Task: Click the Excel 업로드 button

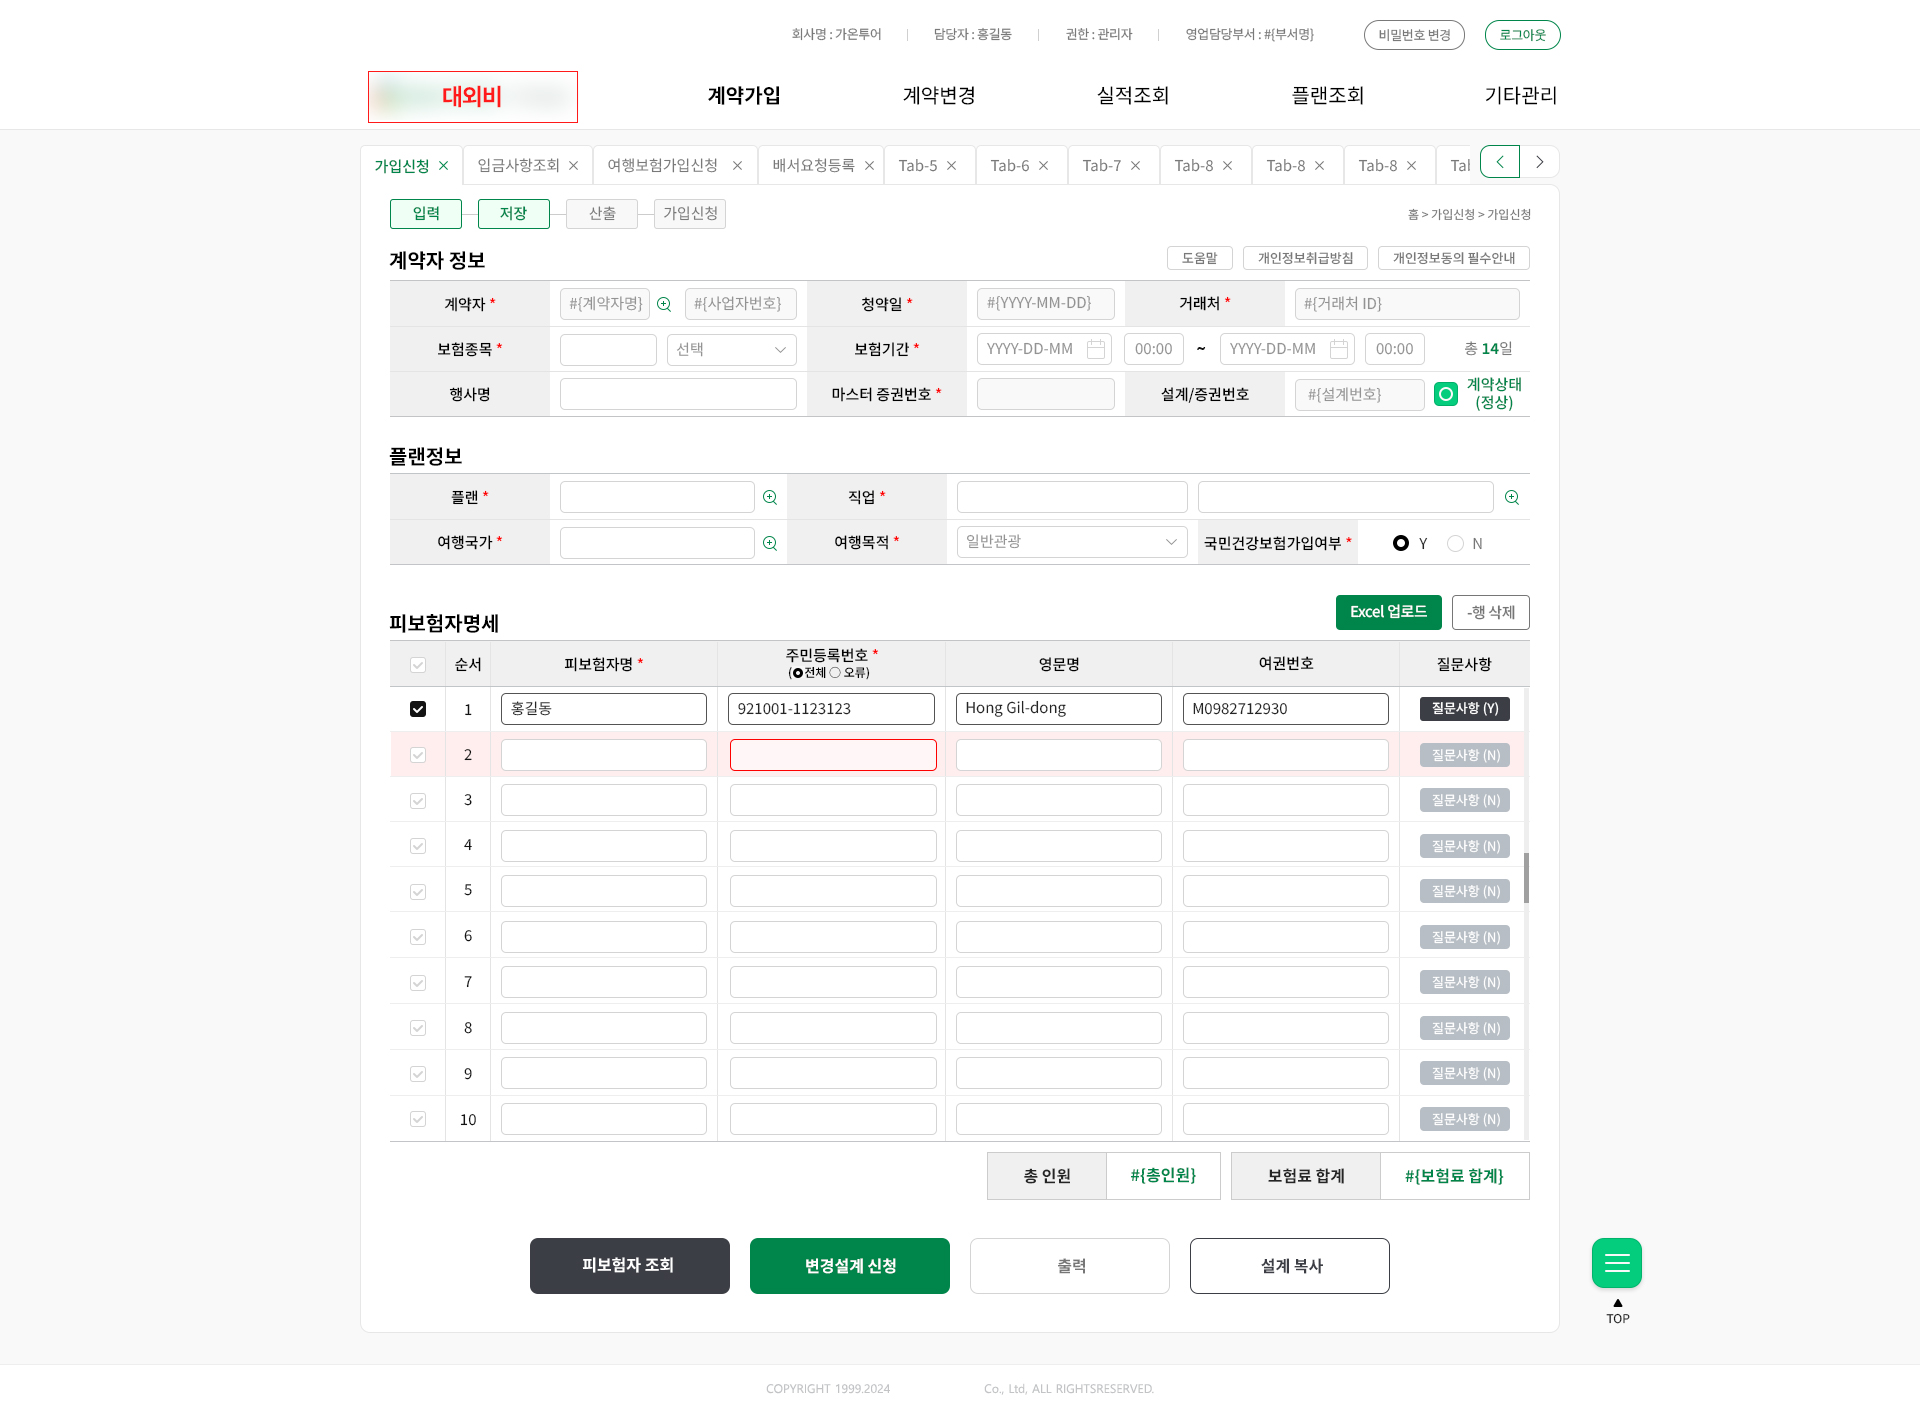Action: click(1388, 612)
